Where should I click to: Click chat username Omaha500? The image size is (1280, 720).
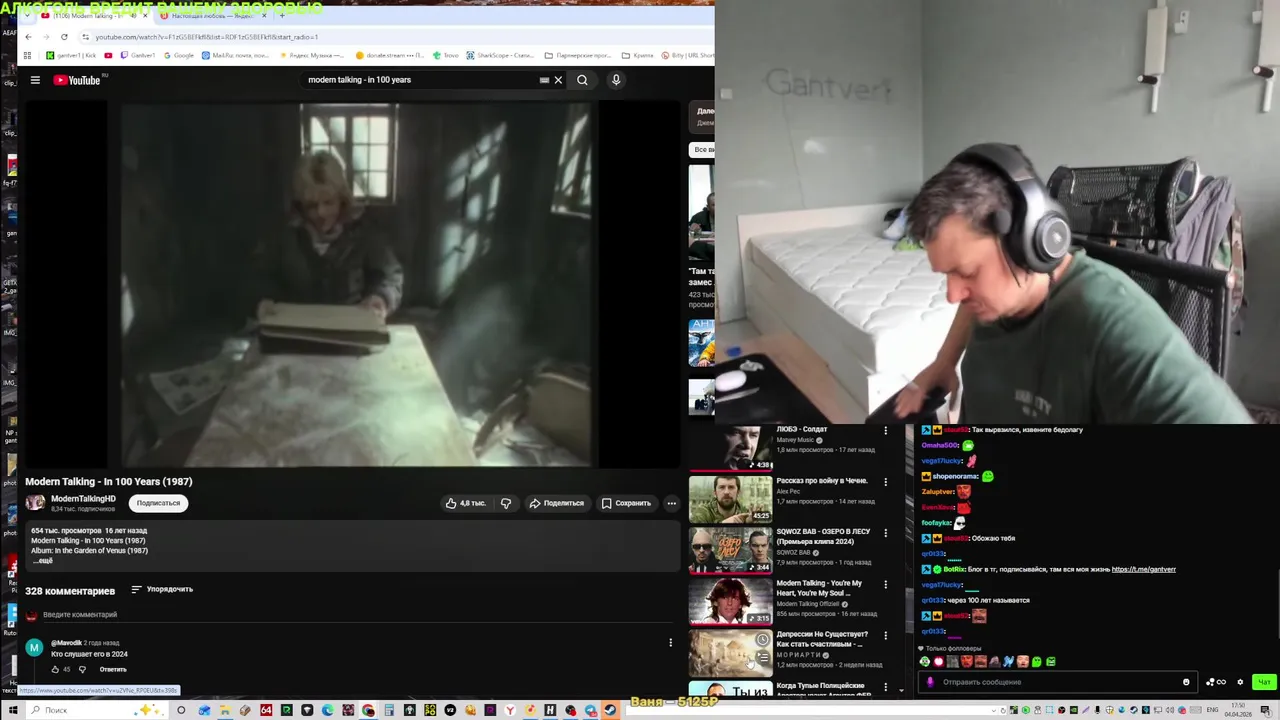[x=939, y=445]
